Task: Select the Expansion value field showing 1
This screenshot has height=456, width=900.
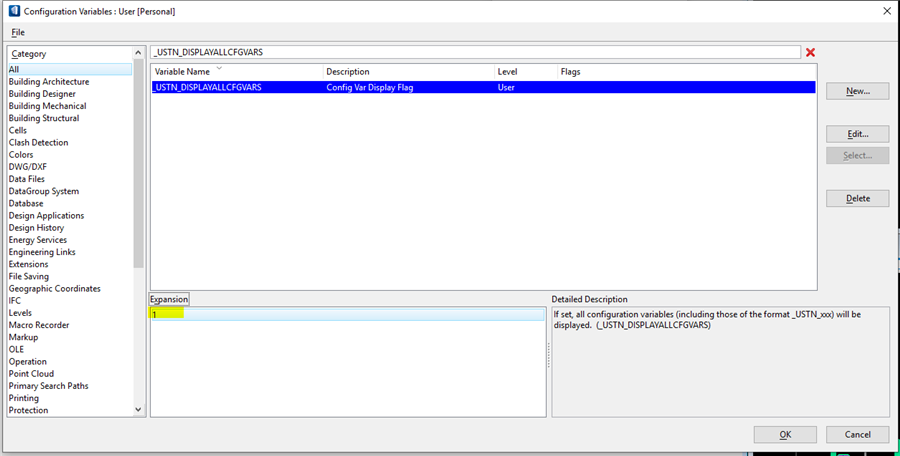Action: pos(348,315)
